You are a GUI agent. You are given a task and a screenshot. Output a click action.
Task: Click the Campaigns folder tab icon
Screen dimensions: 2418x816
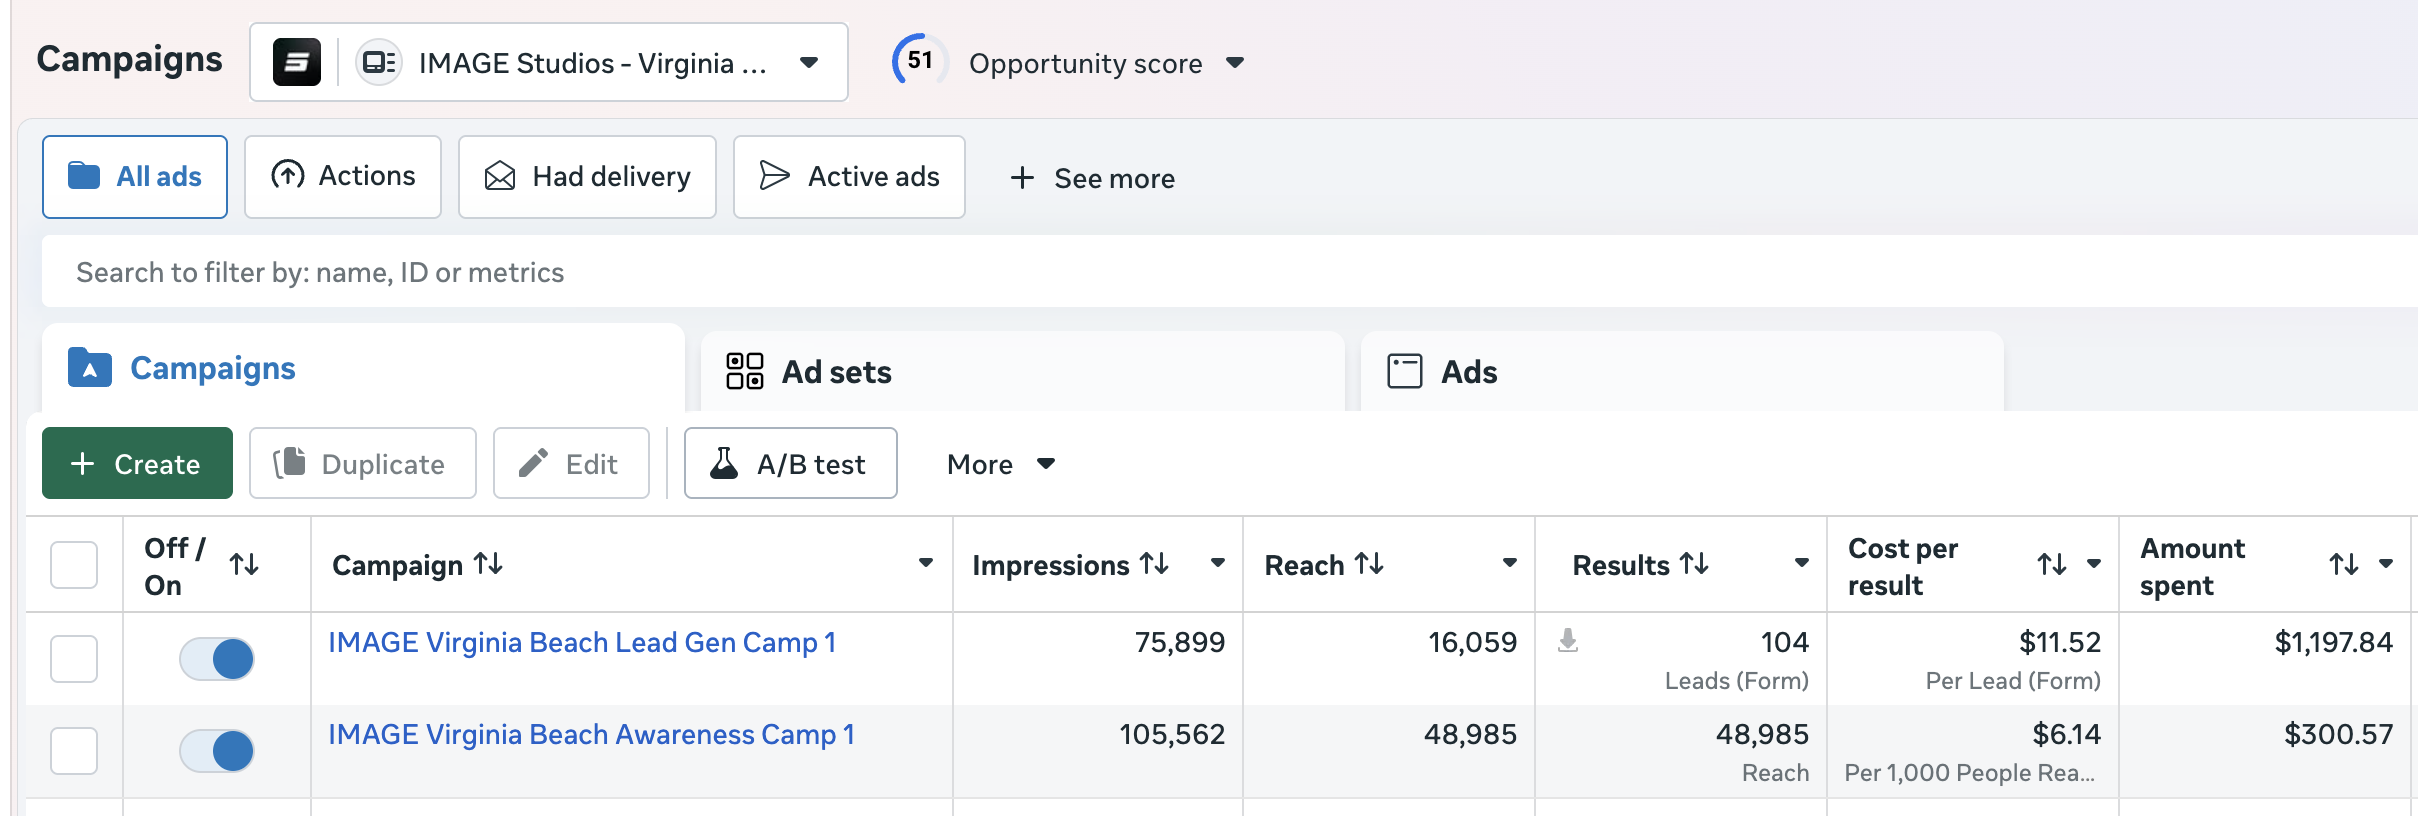pyautogui.click(x=90, y=368)
